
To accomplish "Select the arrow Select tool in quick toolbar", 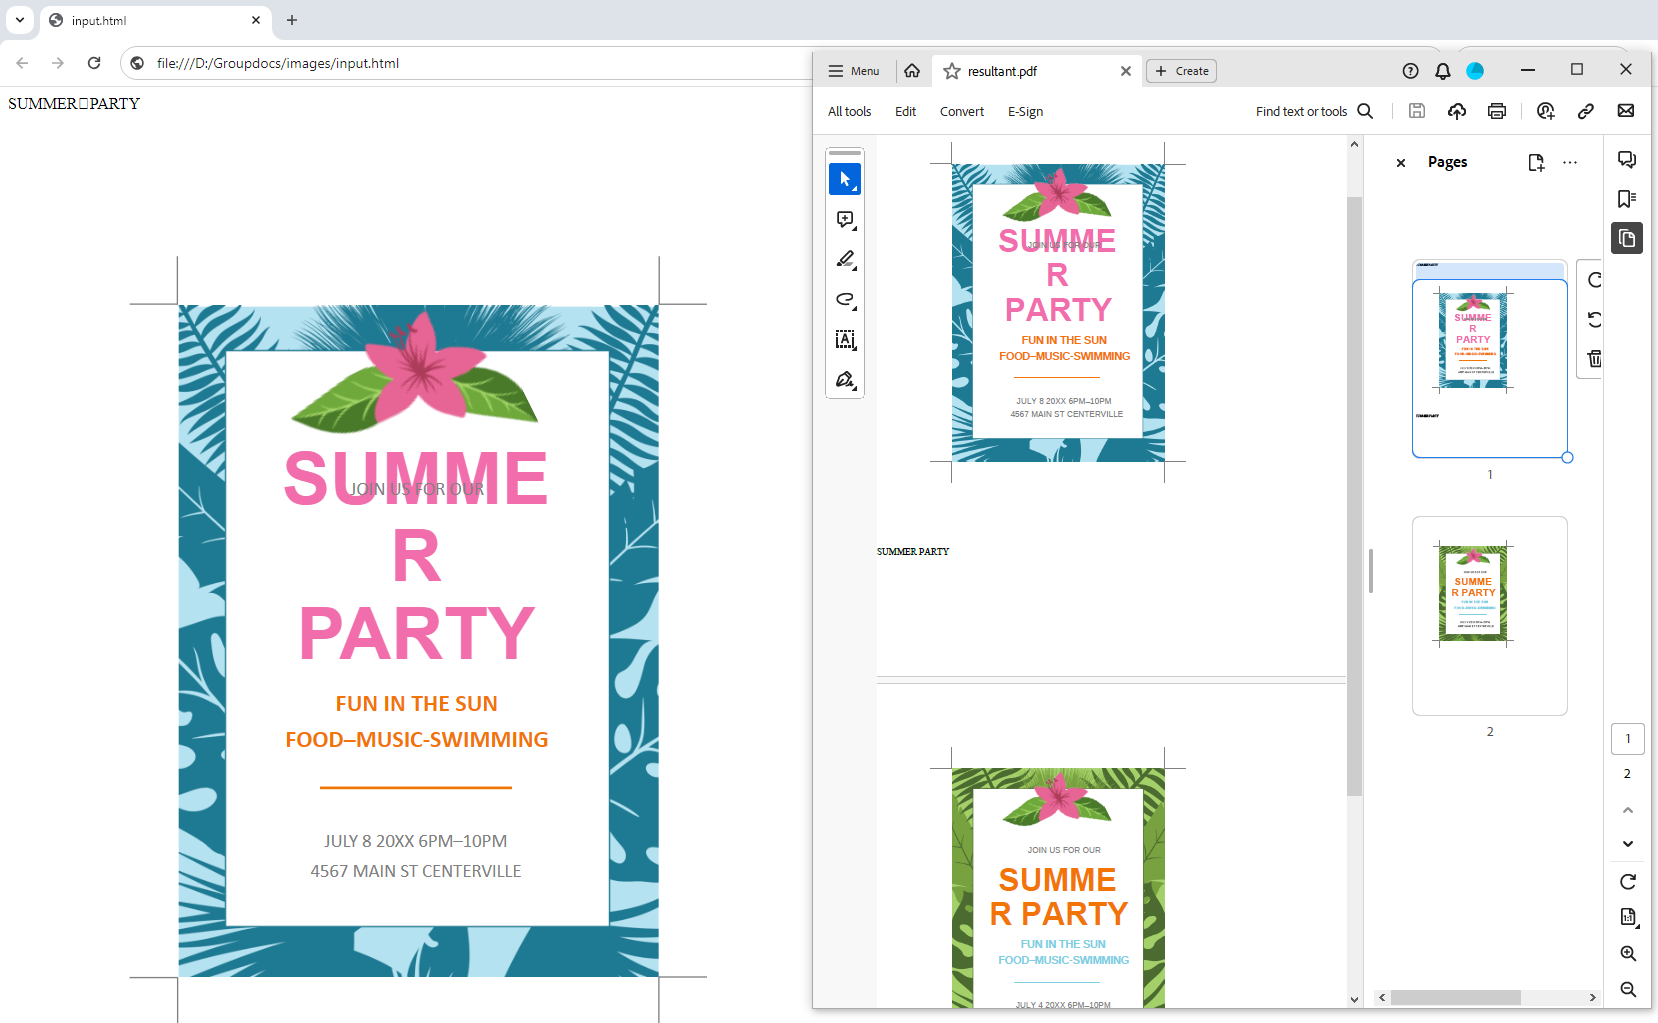I will pyautogui.click(x=845, y=179).
